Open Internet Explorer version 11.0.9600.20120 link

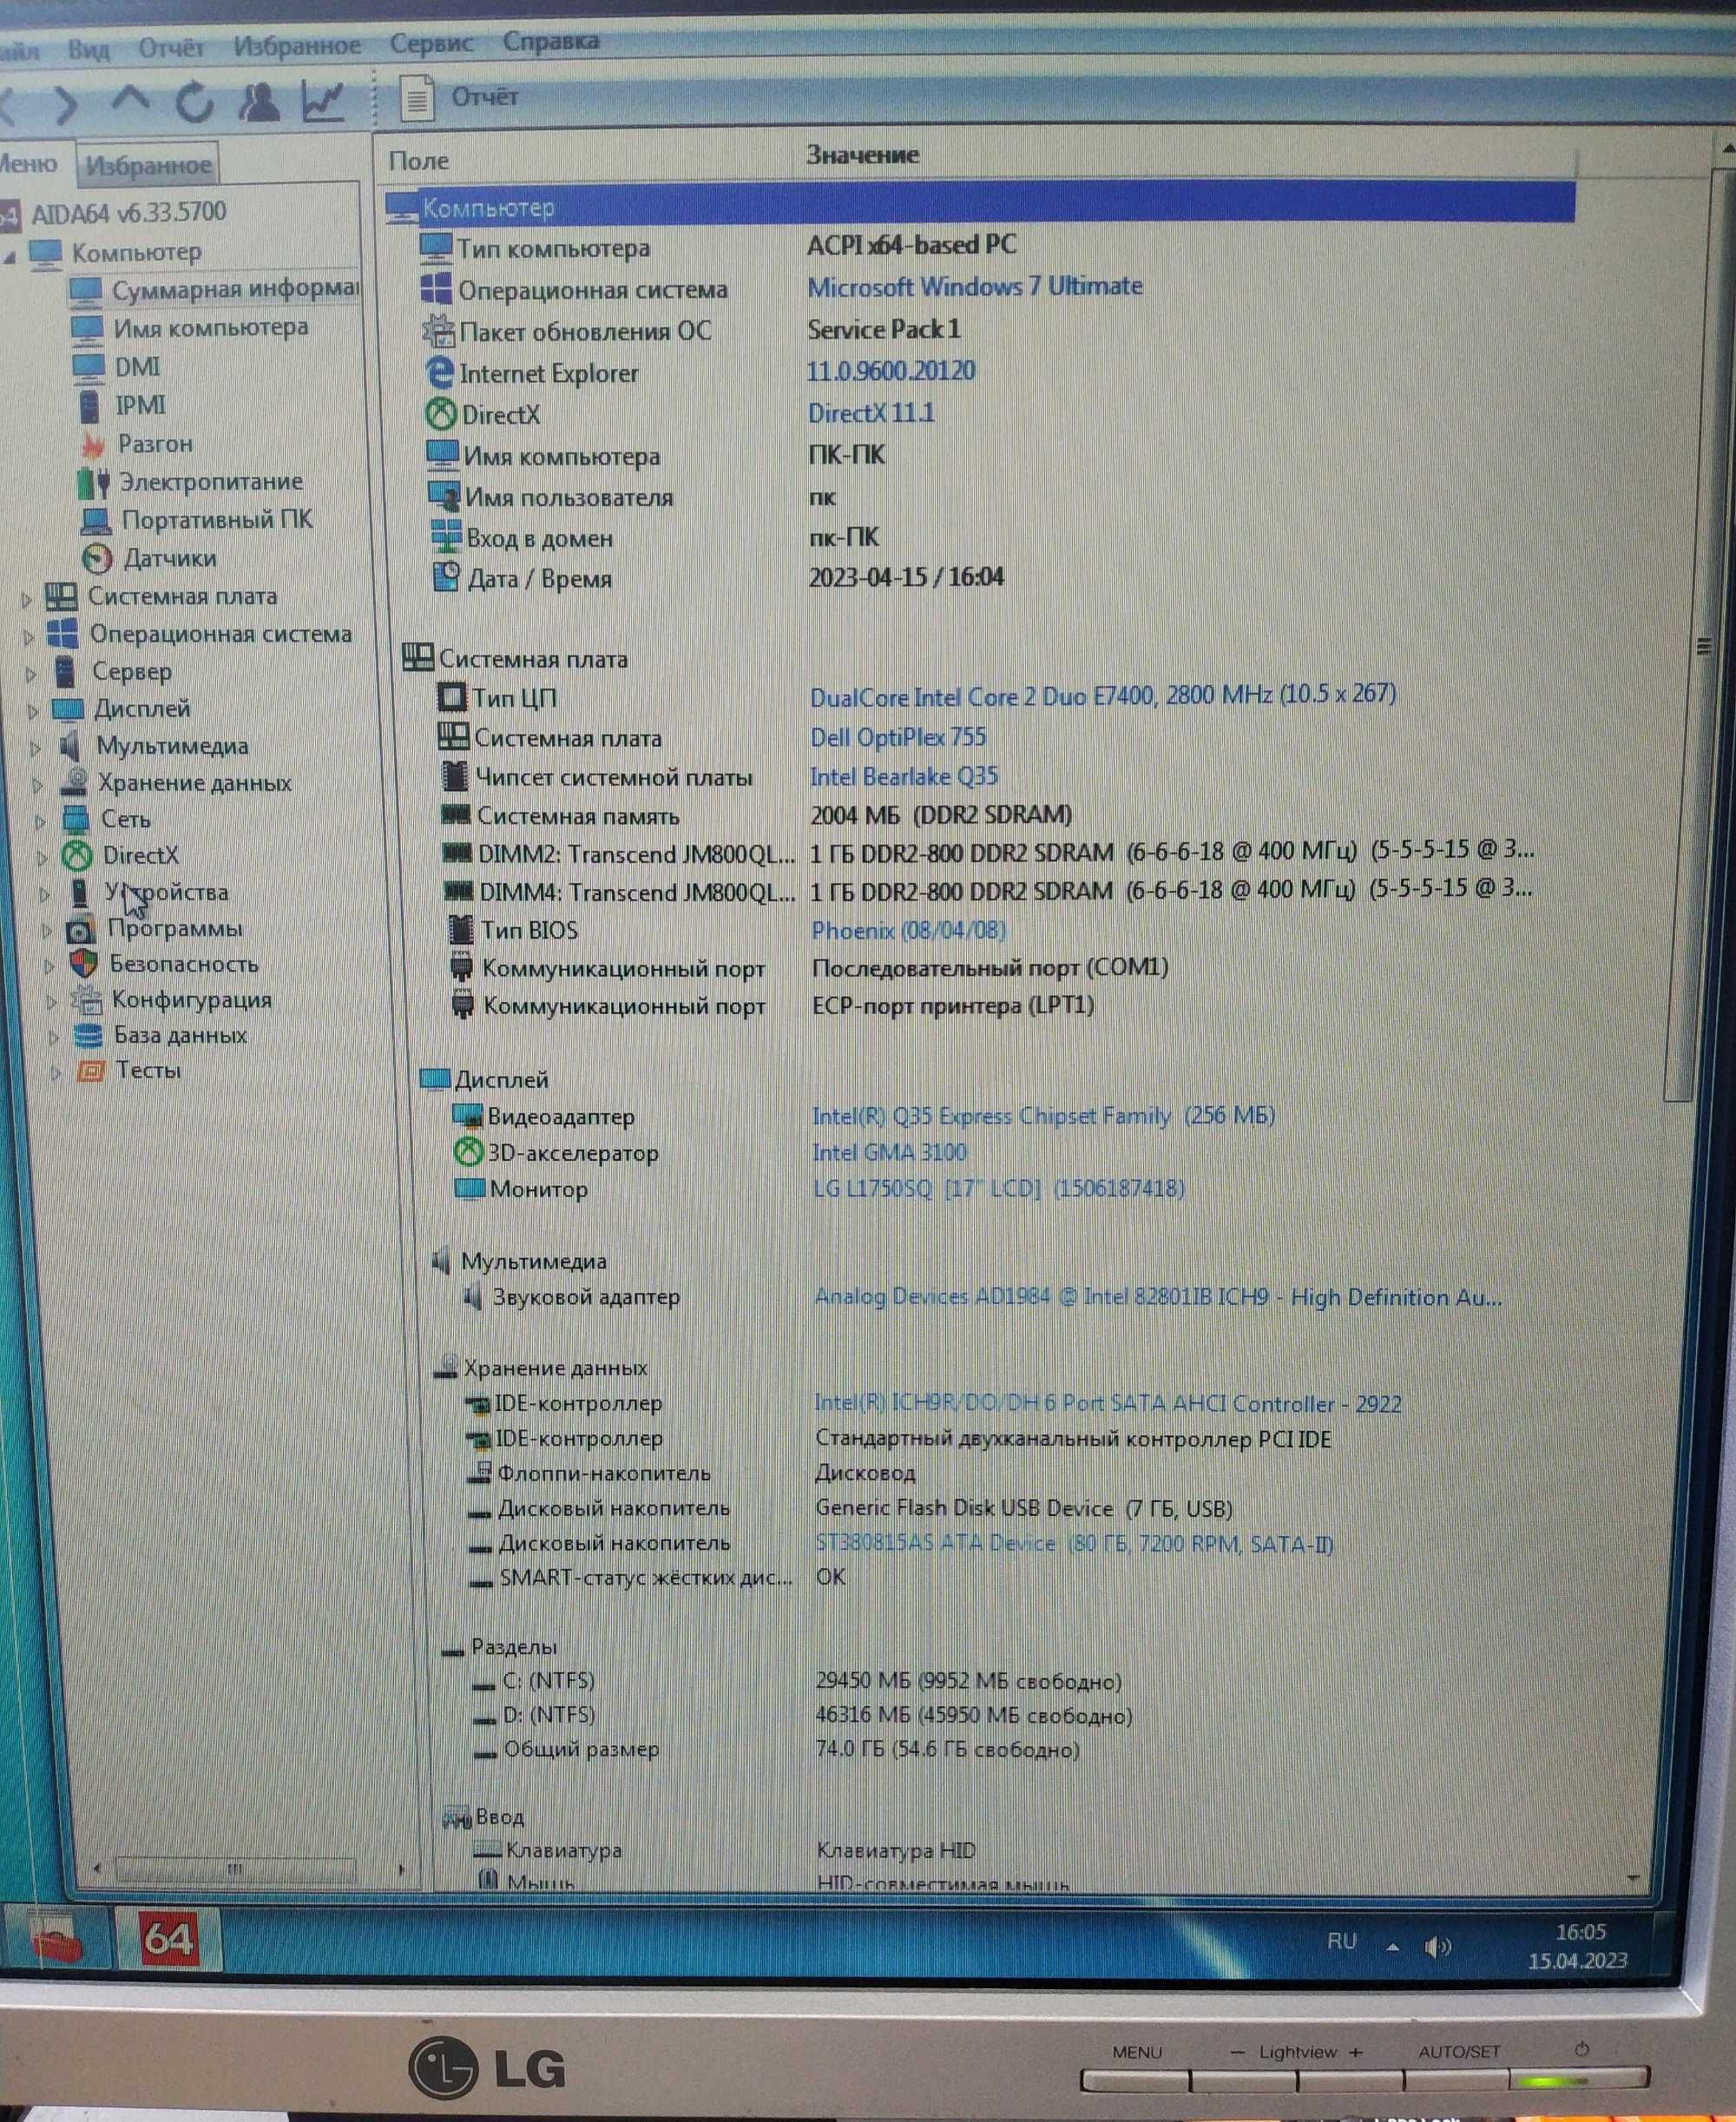tap(891, 371)
